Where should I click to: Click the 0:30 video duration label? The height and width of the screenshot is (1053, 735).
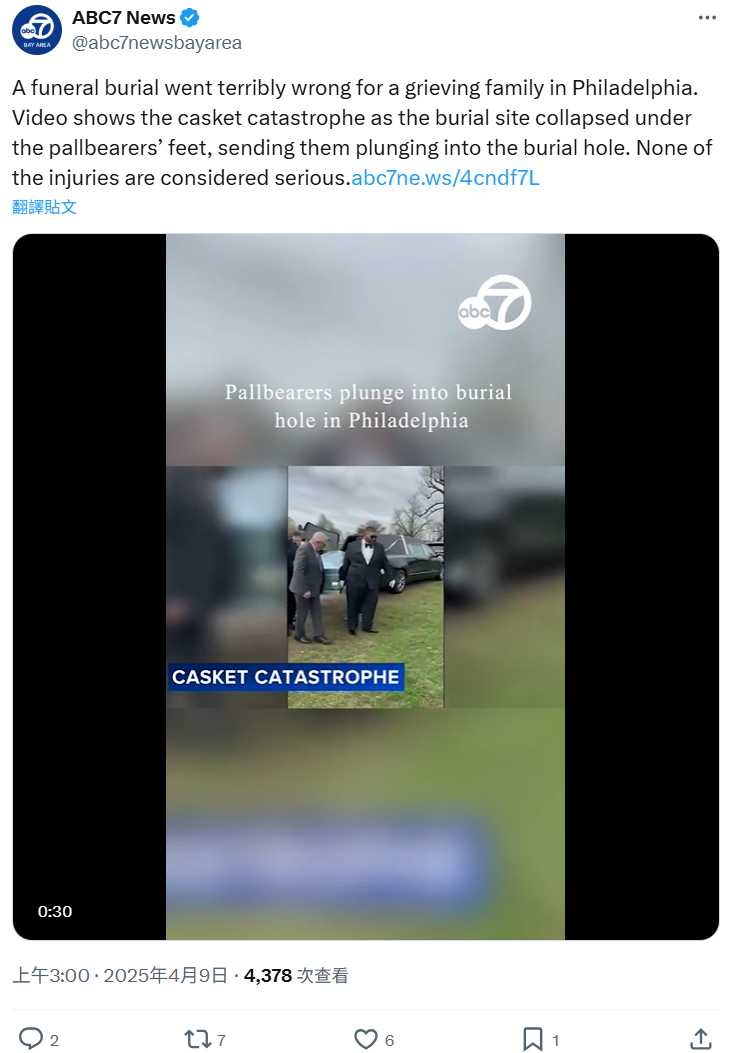pos(54,911)
